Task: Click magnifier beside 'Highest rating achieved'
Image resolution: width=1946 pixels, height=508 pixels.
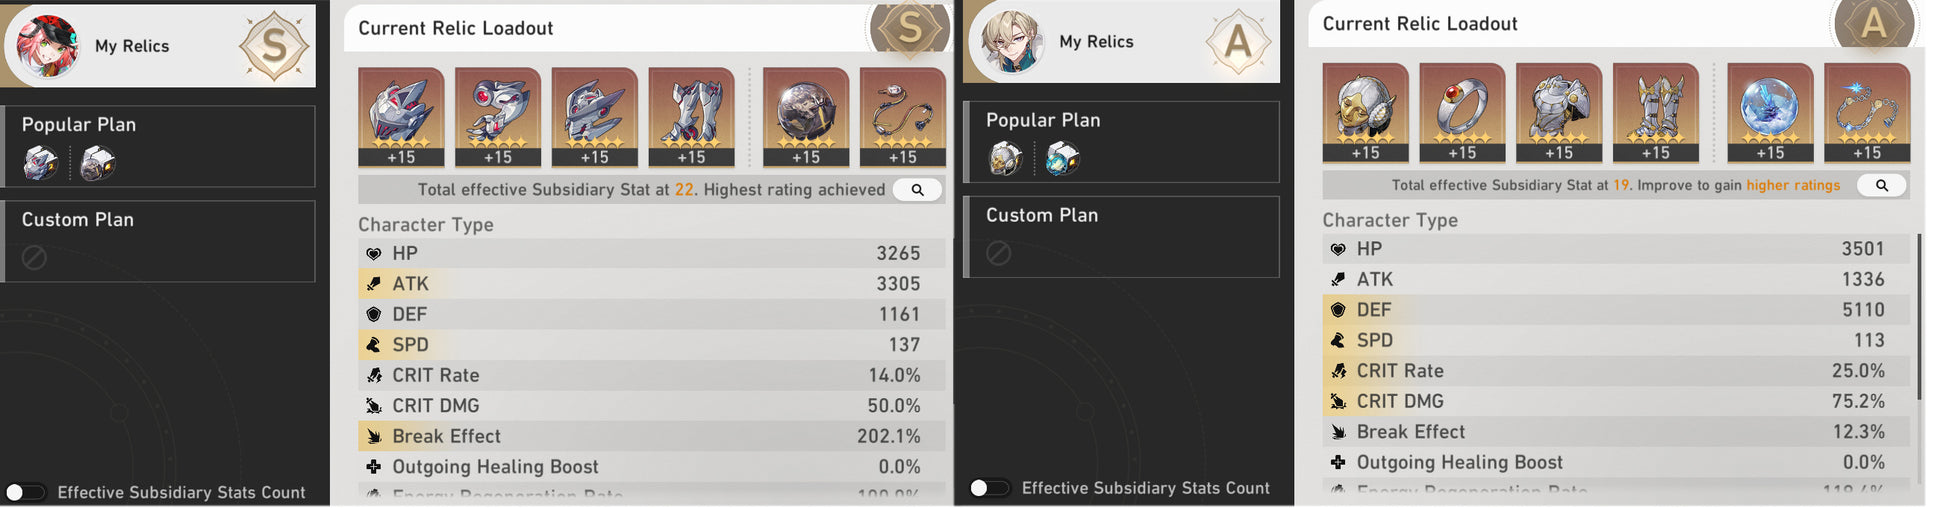Action: pos(917,190)
